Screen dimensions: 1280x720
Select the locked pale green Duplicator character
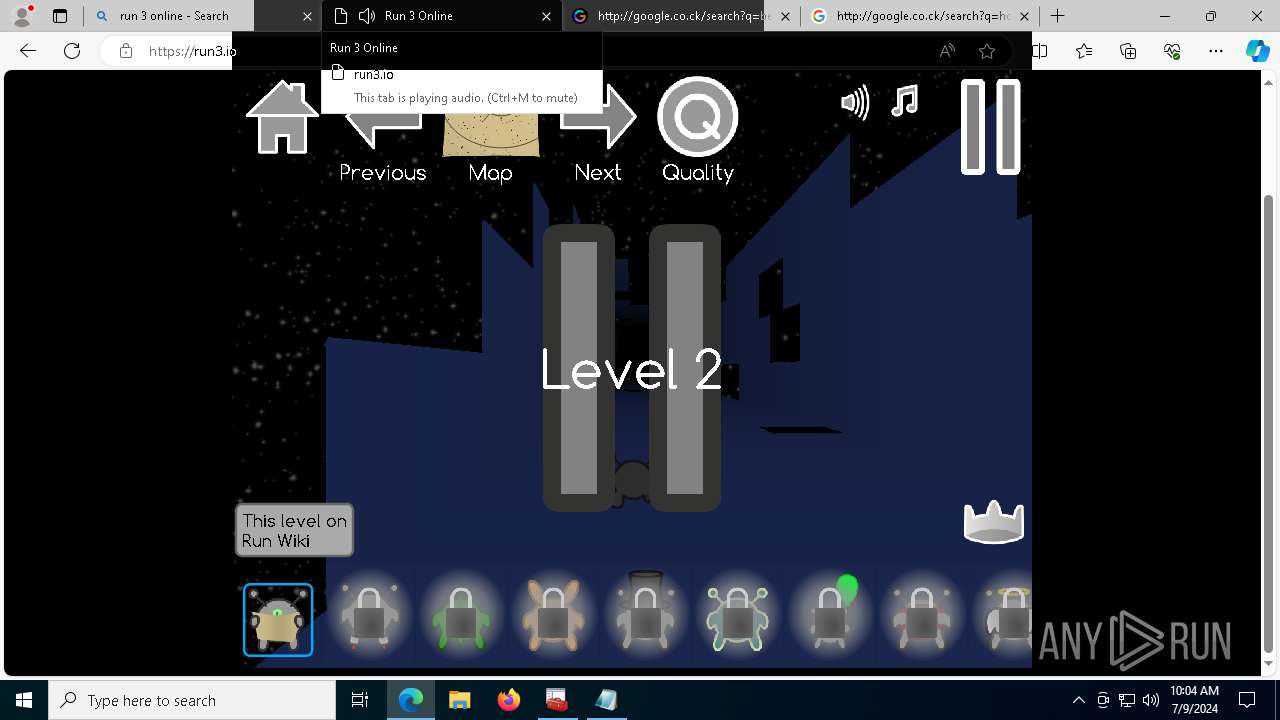pyautogui.click(x=737, y=618)
